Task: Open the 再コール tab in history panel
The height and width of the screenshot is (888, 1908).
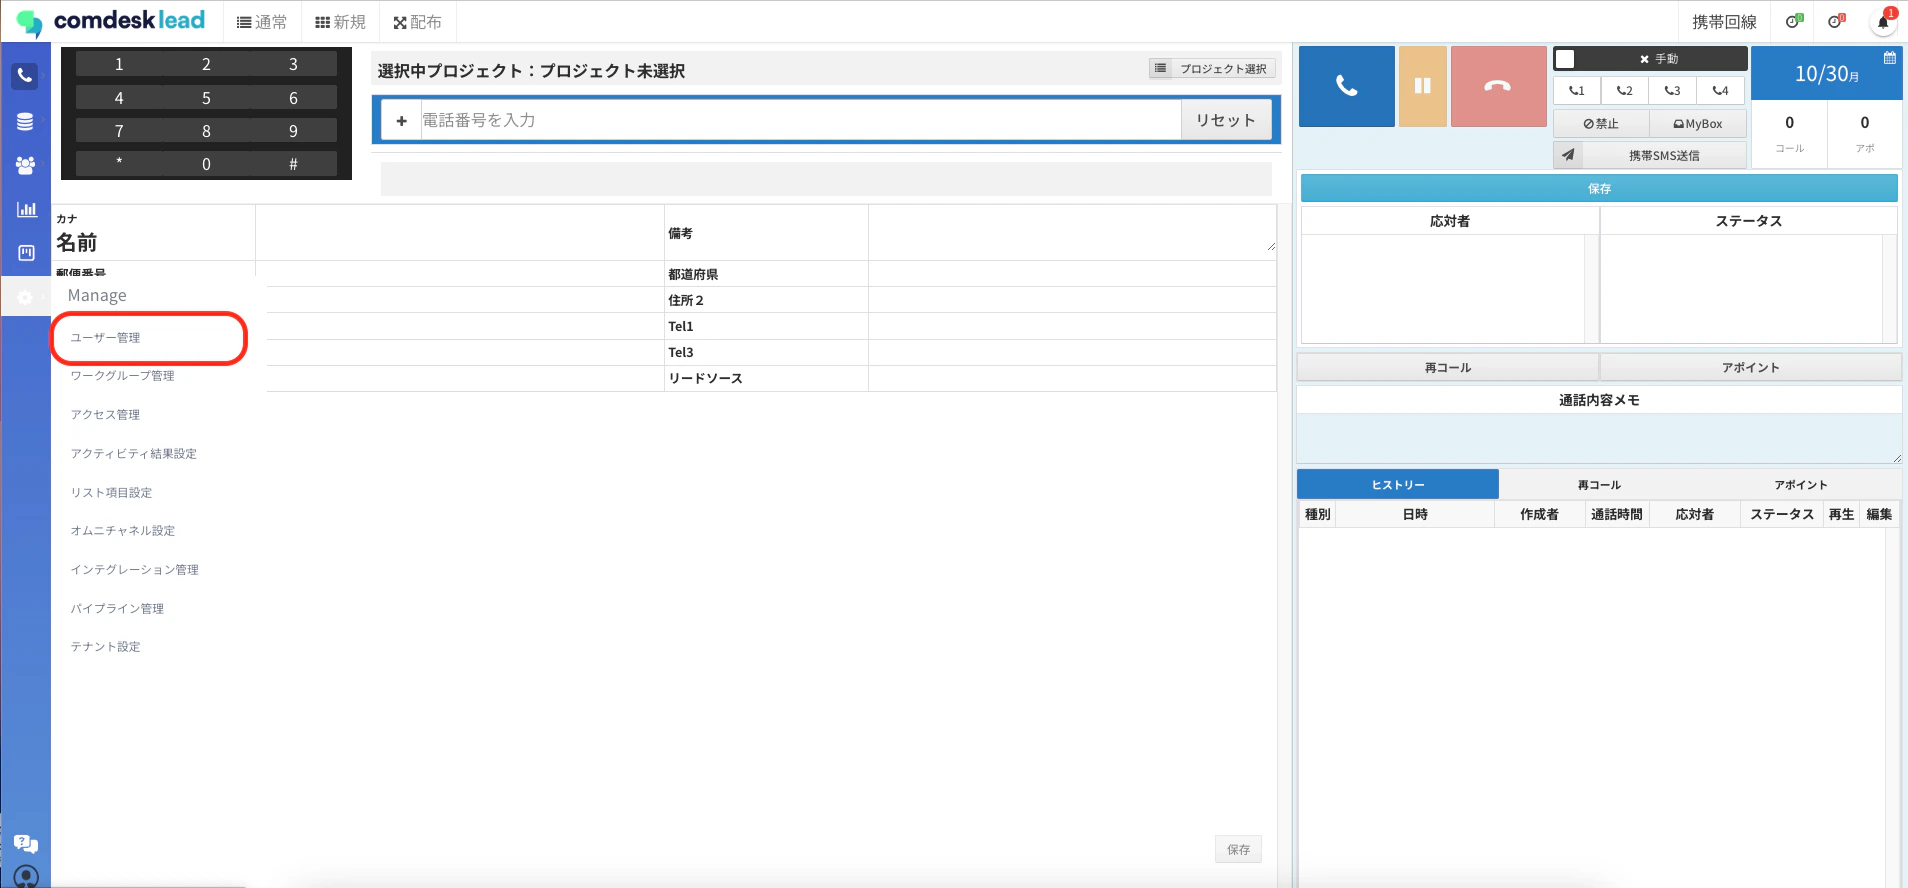Action: coord(1599,485)
